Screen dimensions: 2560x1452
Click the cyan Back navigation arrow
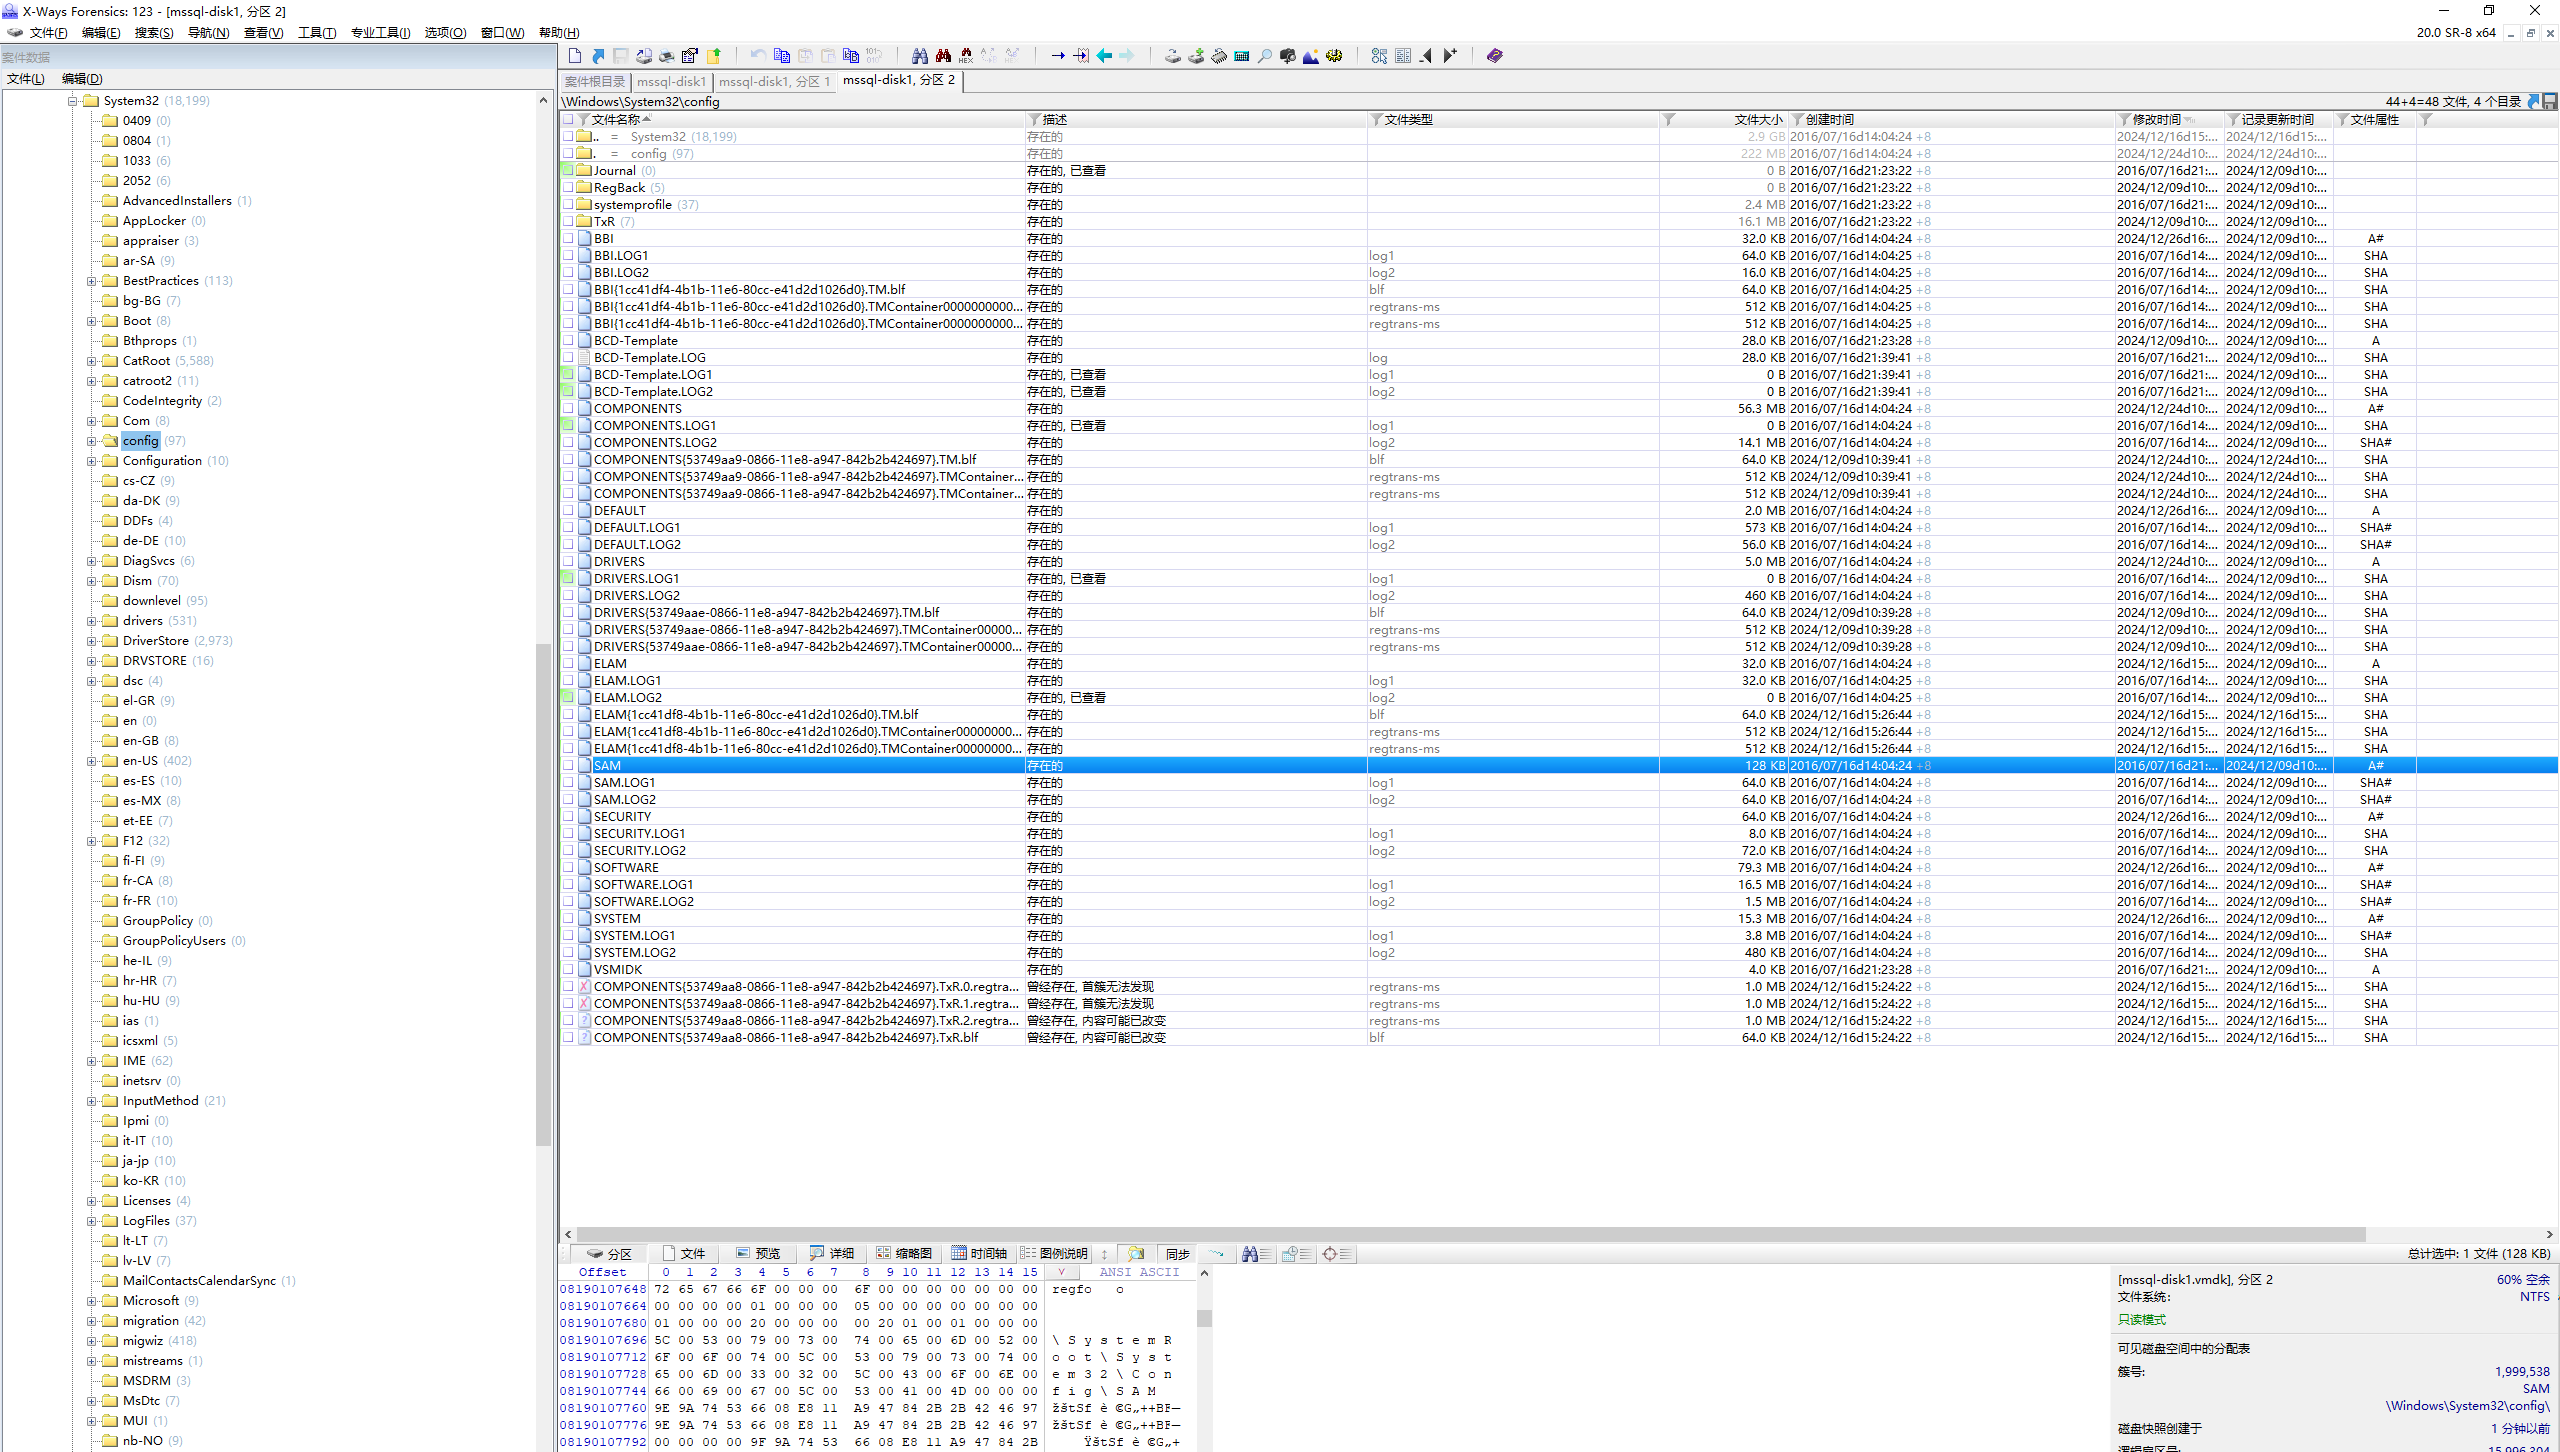(1104, 56)
